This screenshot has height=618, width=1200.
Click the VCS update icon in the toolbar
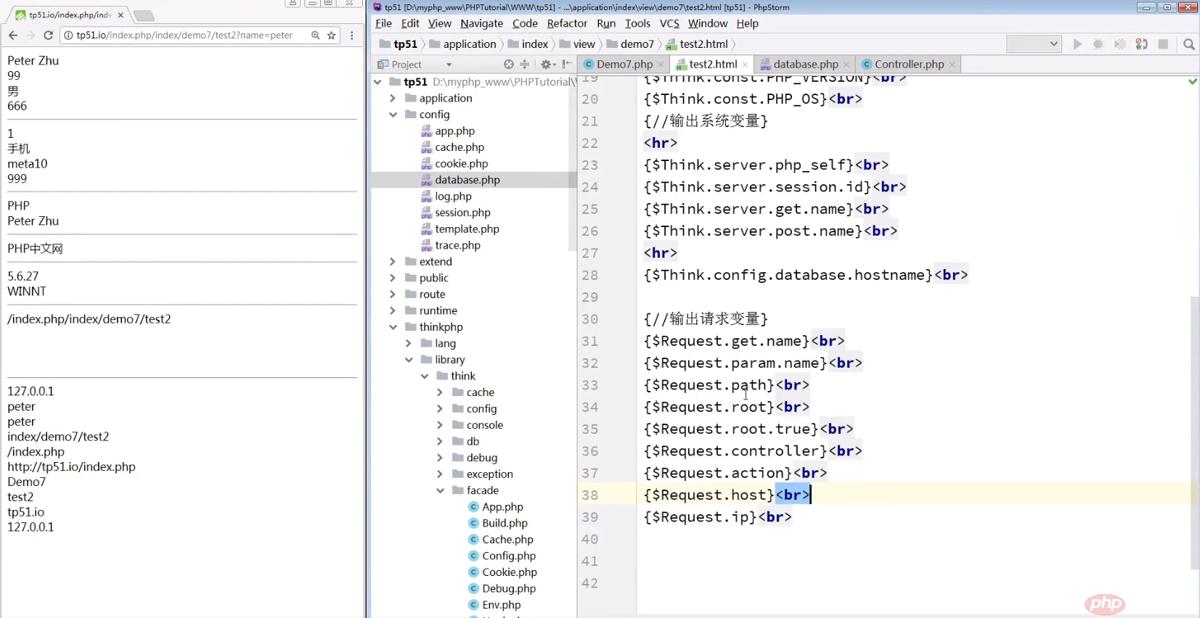(x=1142, y=43)
